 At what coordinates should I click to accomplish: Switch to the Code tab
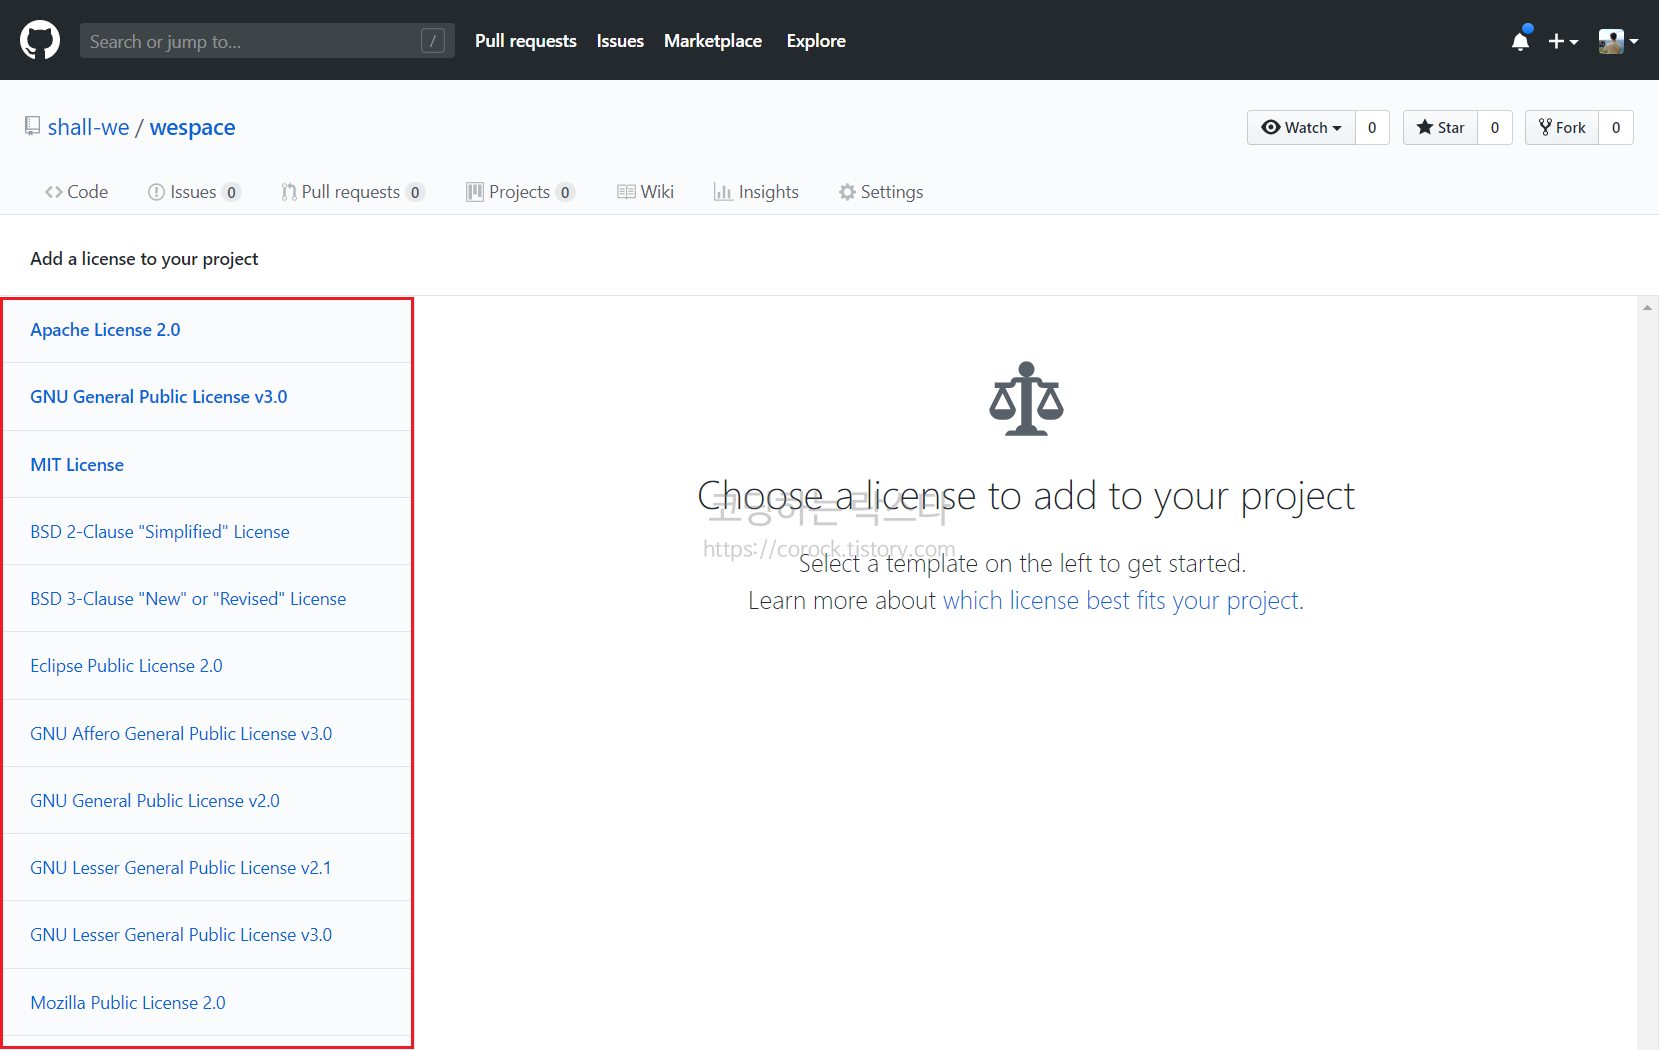(76, 192)
